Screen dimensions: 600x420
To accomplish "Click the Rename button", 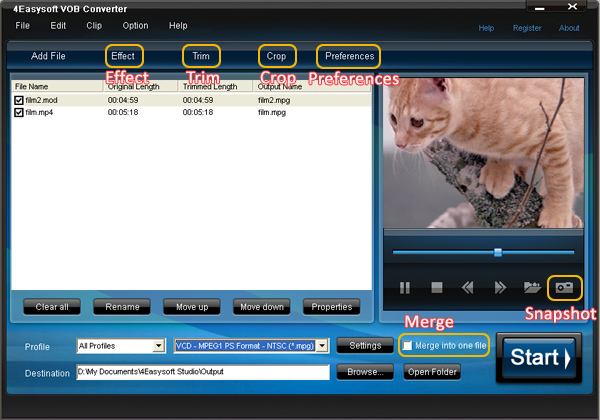I will coord(122,307).
